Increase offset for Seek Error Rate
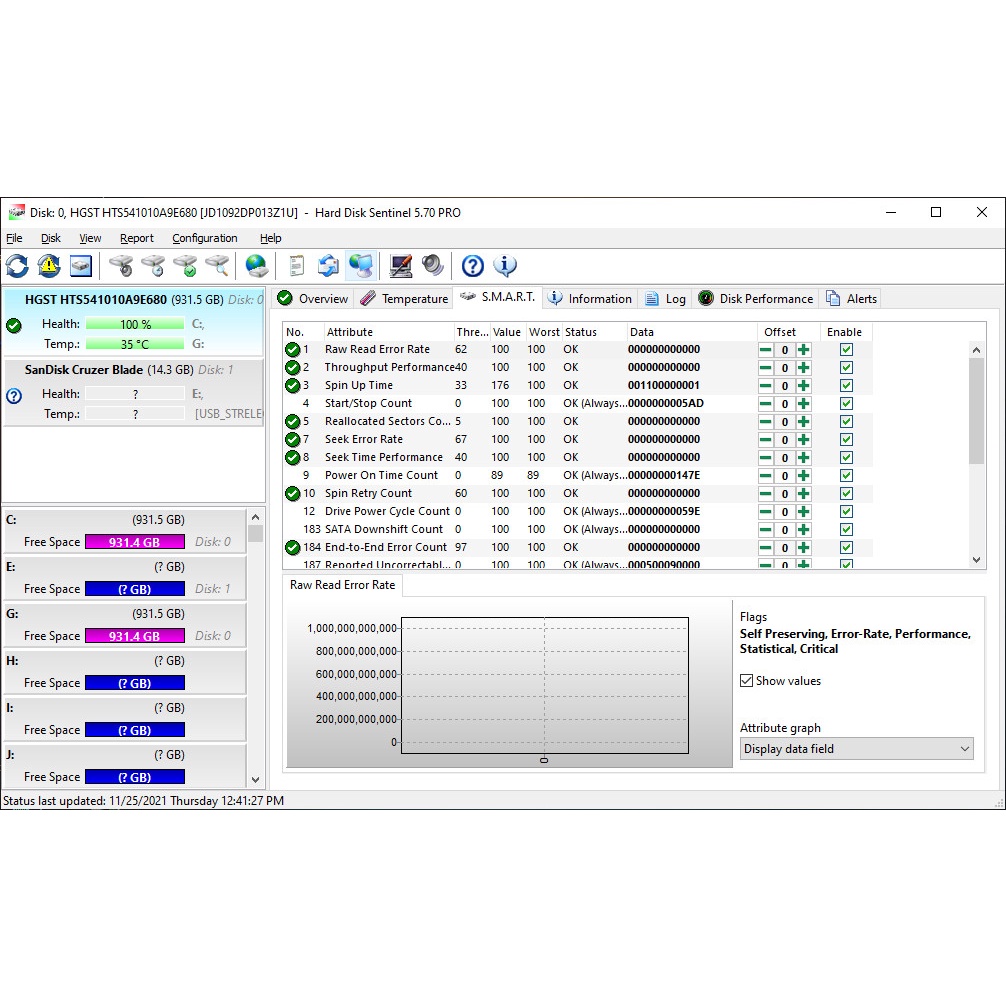Viewport: 1006px width, 1006px height. (x=803, y=440)
